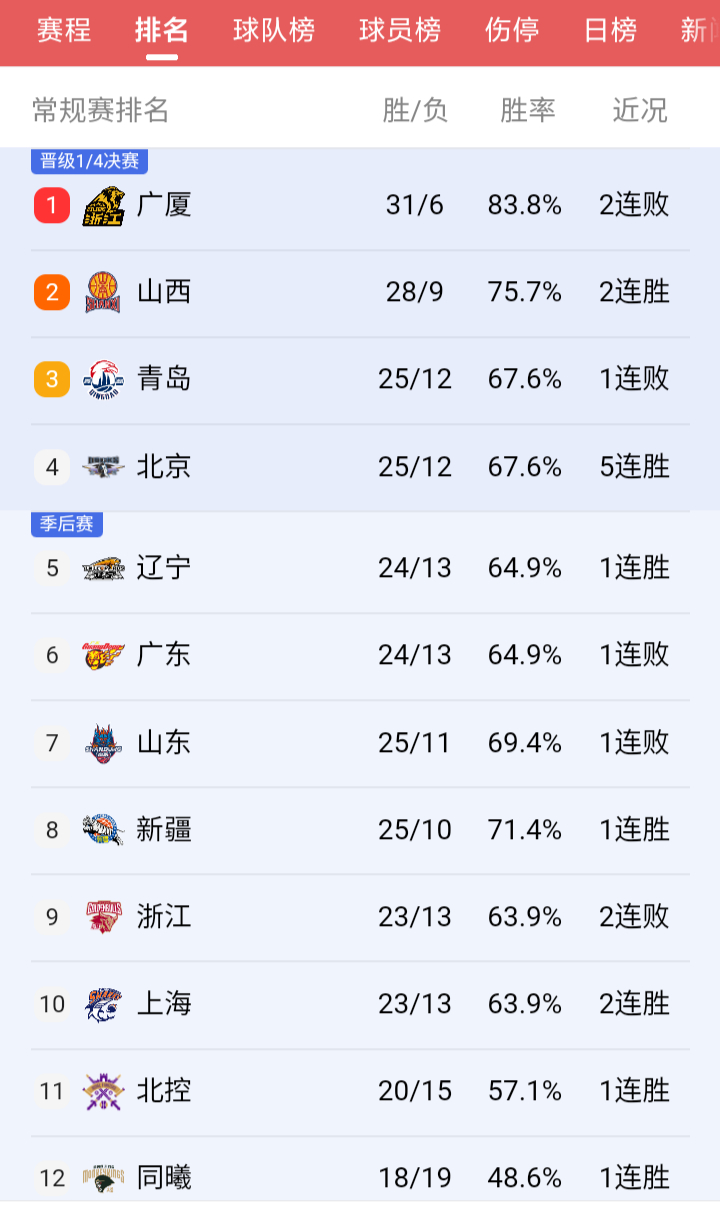This screenshot has width=720, height=1205.
Task: Open the 北京 team logo
Action: 104,467
